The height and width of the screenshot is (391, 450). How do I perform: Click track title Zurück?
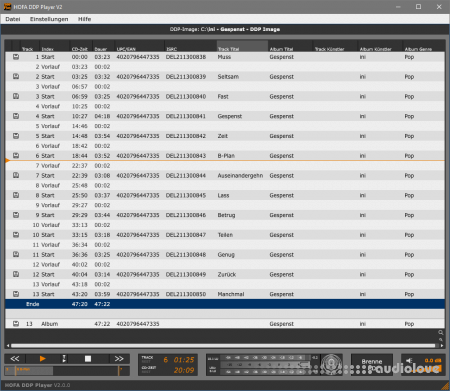(227, 274)
